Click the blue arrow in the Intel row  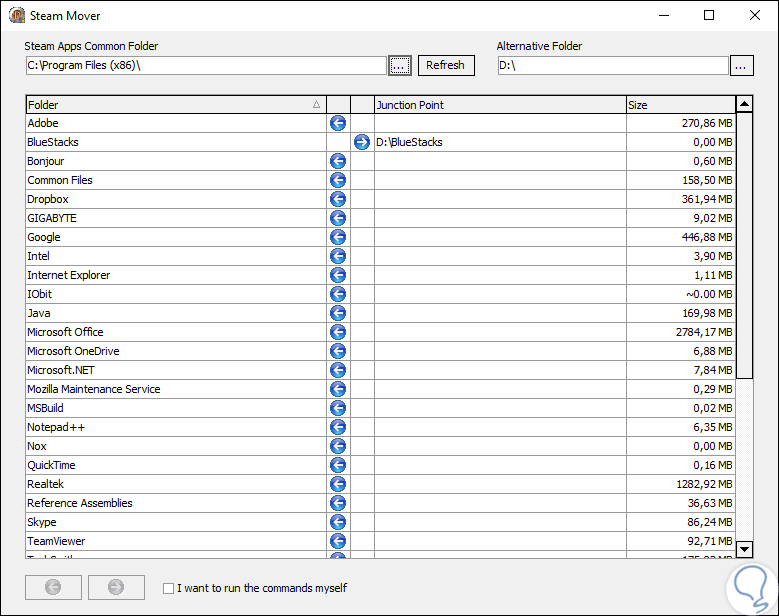(338, 256)
